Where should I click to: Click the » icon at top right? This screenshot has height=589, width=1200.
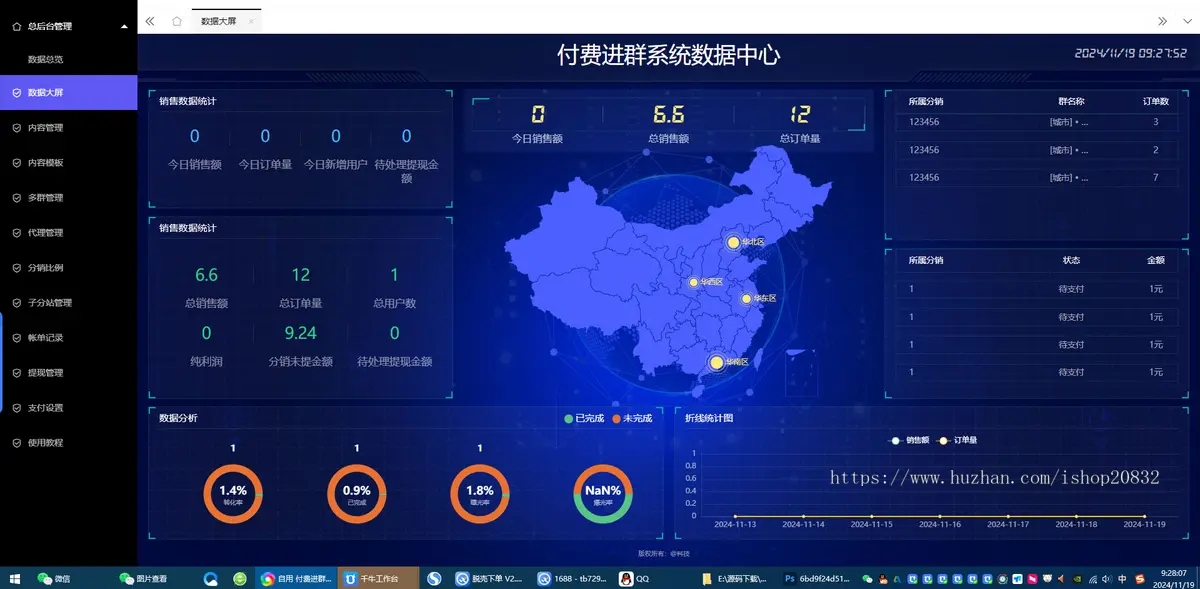coord(1163,19)
